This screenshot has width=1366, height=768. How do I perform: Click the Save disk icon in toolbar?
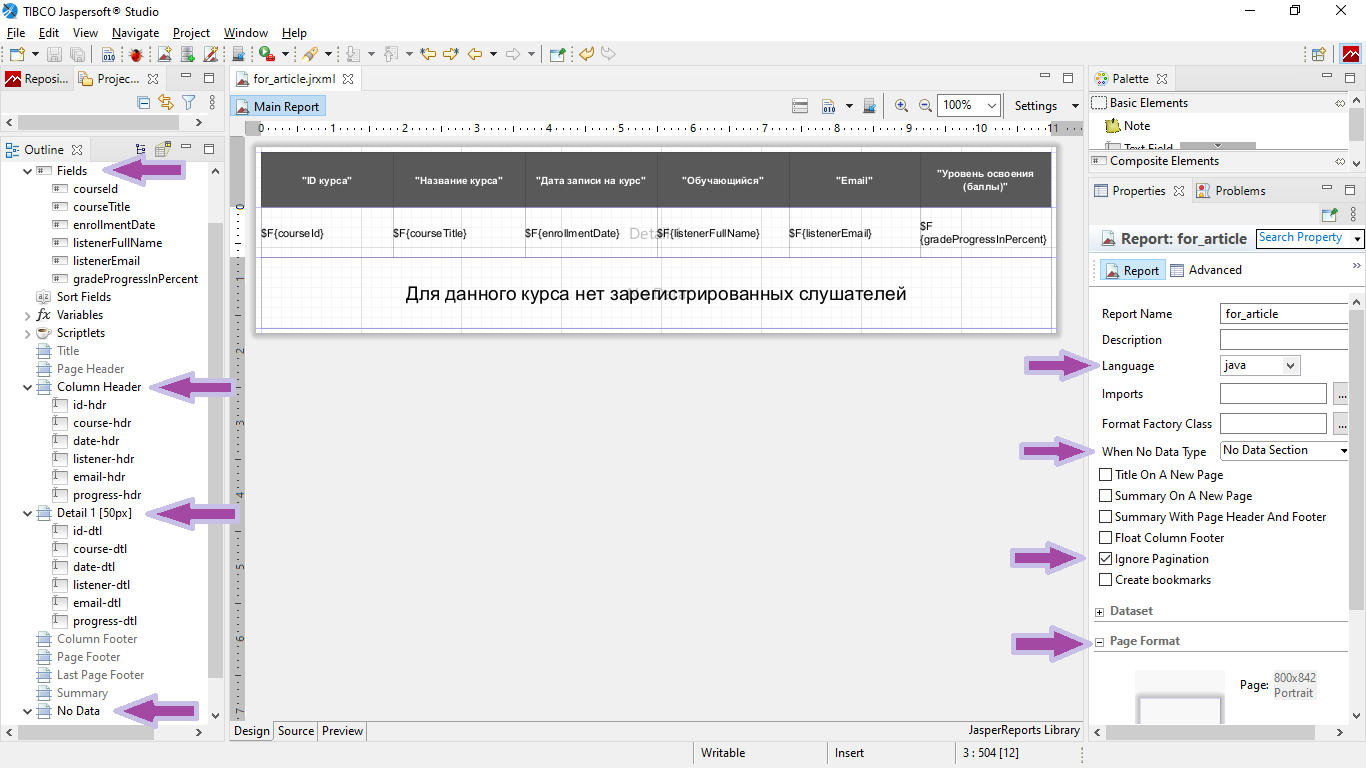54,54
